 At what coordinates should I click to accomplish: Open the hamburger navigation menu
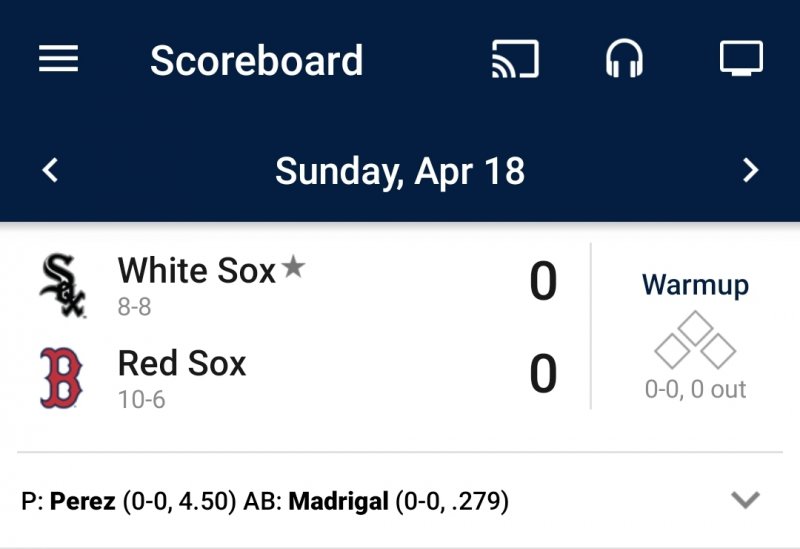pyautogui.click(x=59, y=59)
